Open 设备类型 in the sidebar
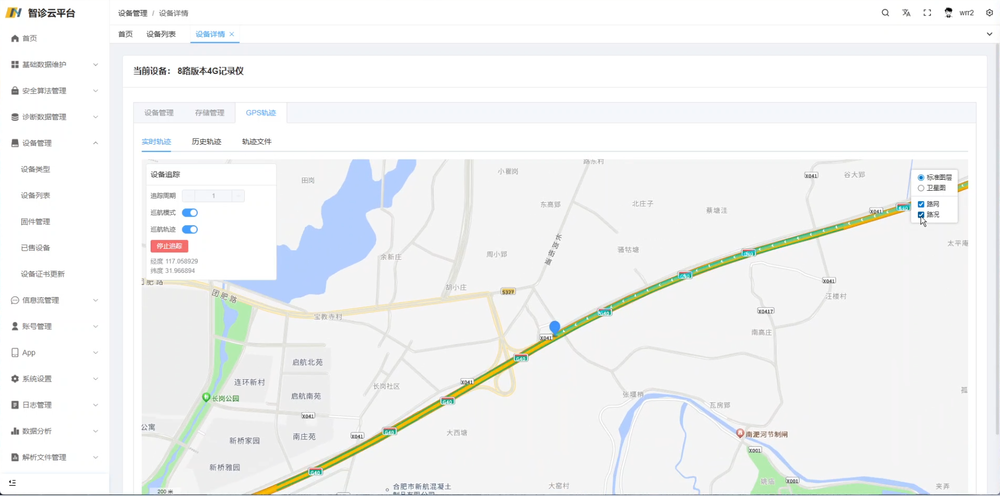Viewport: 1000px width, 496px height. 36,169
